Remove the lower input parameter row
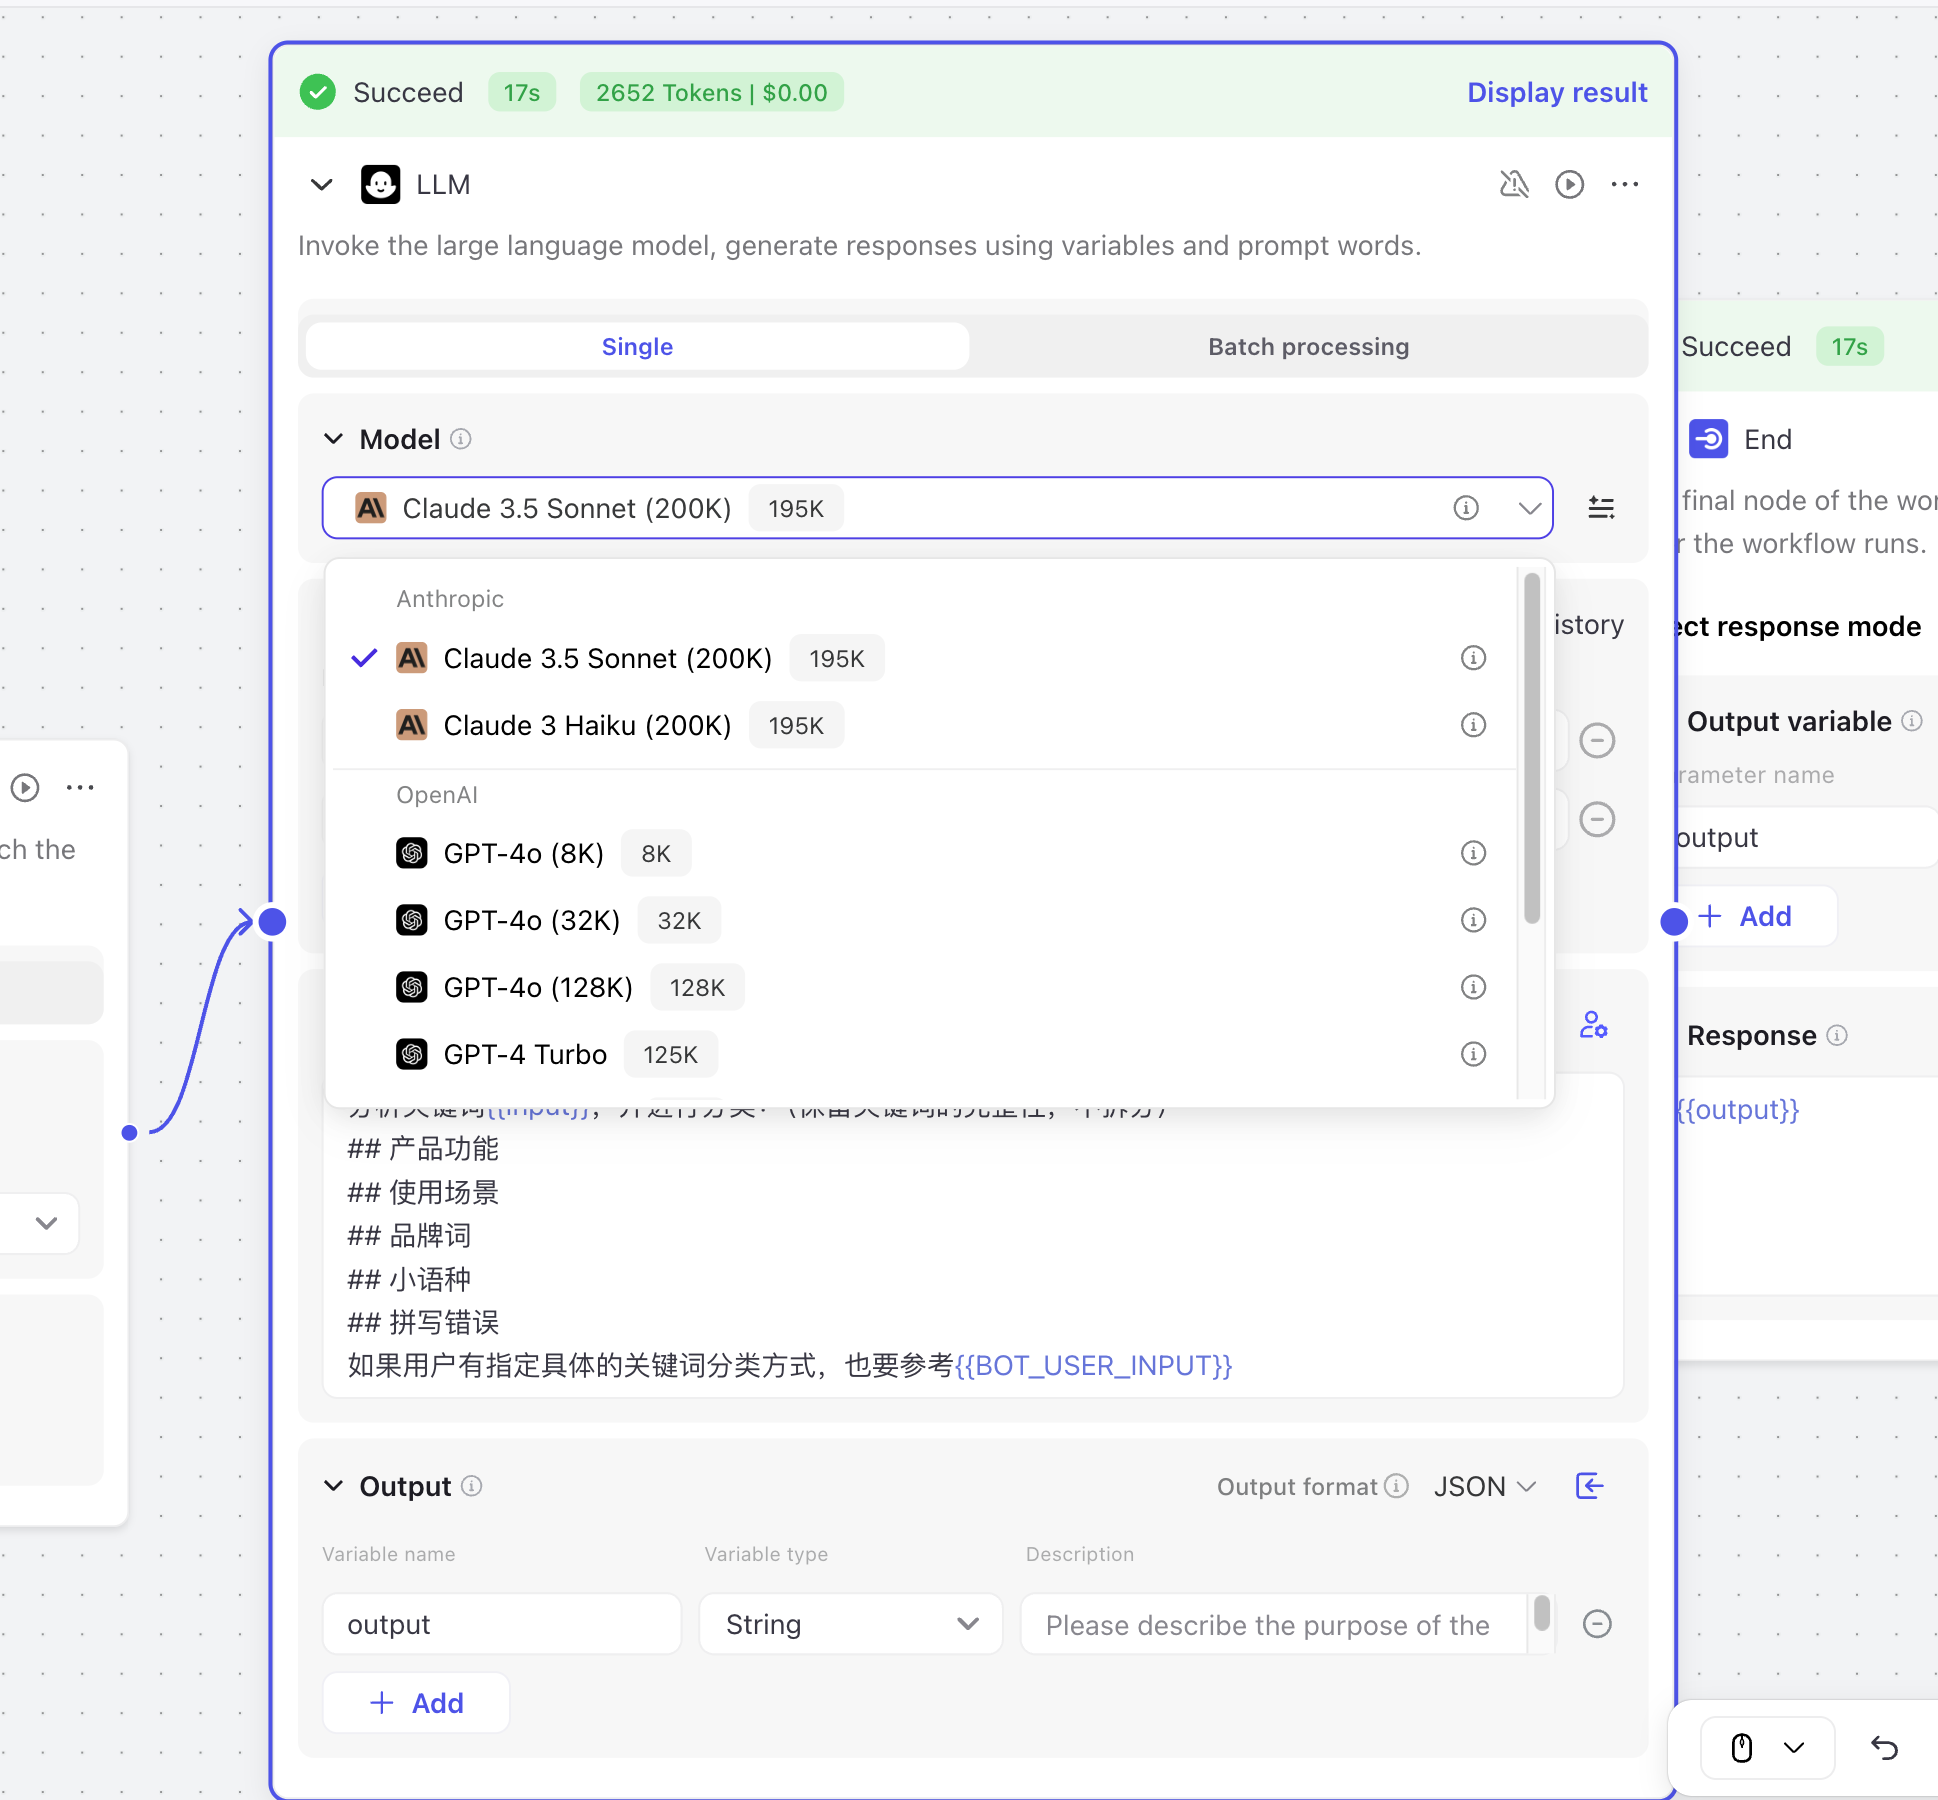The width and height of the screenshot is (1938, 1800). (1597, 820)
